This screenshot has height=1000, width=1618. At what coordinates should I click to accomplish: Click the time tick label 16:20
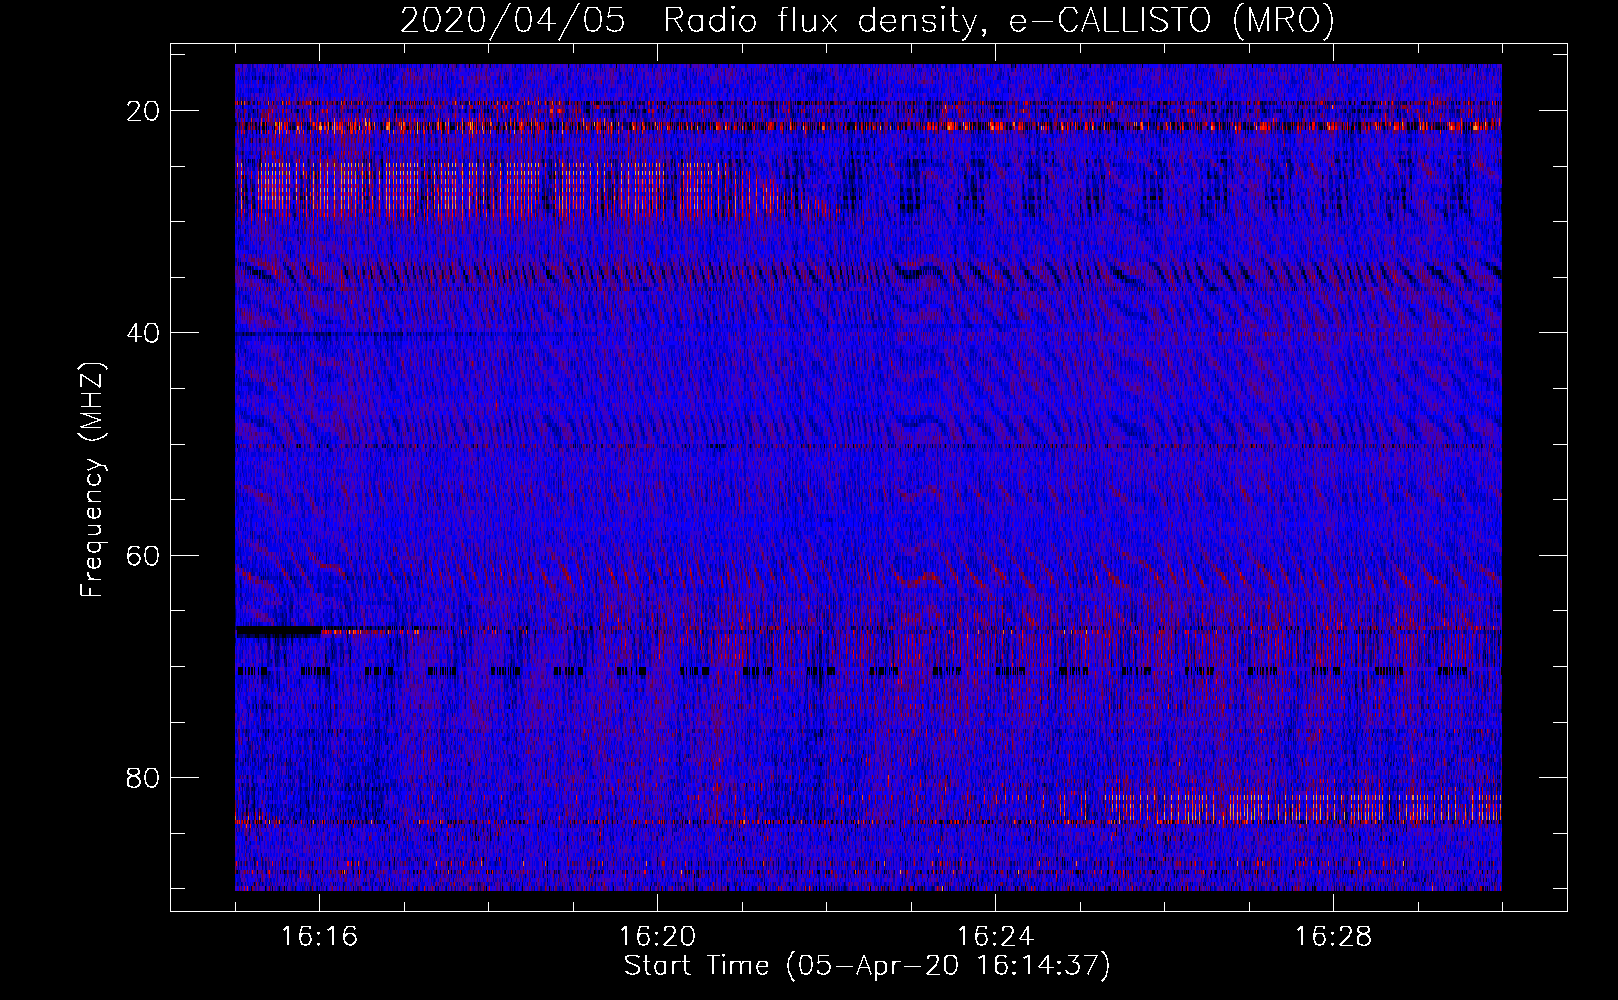657,937
